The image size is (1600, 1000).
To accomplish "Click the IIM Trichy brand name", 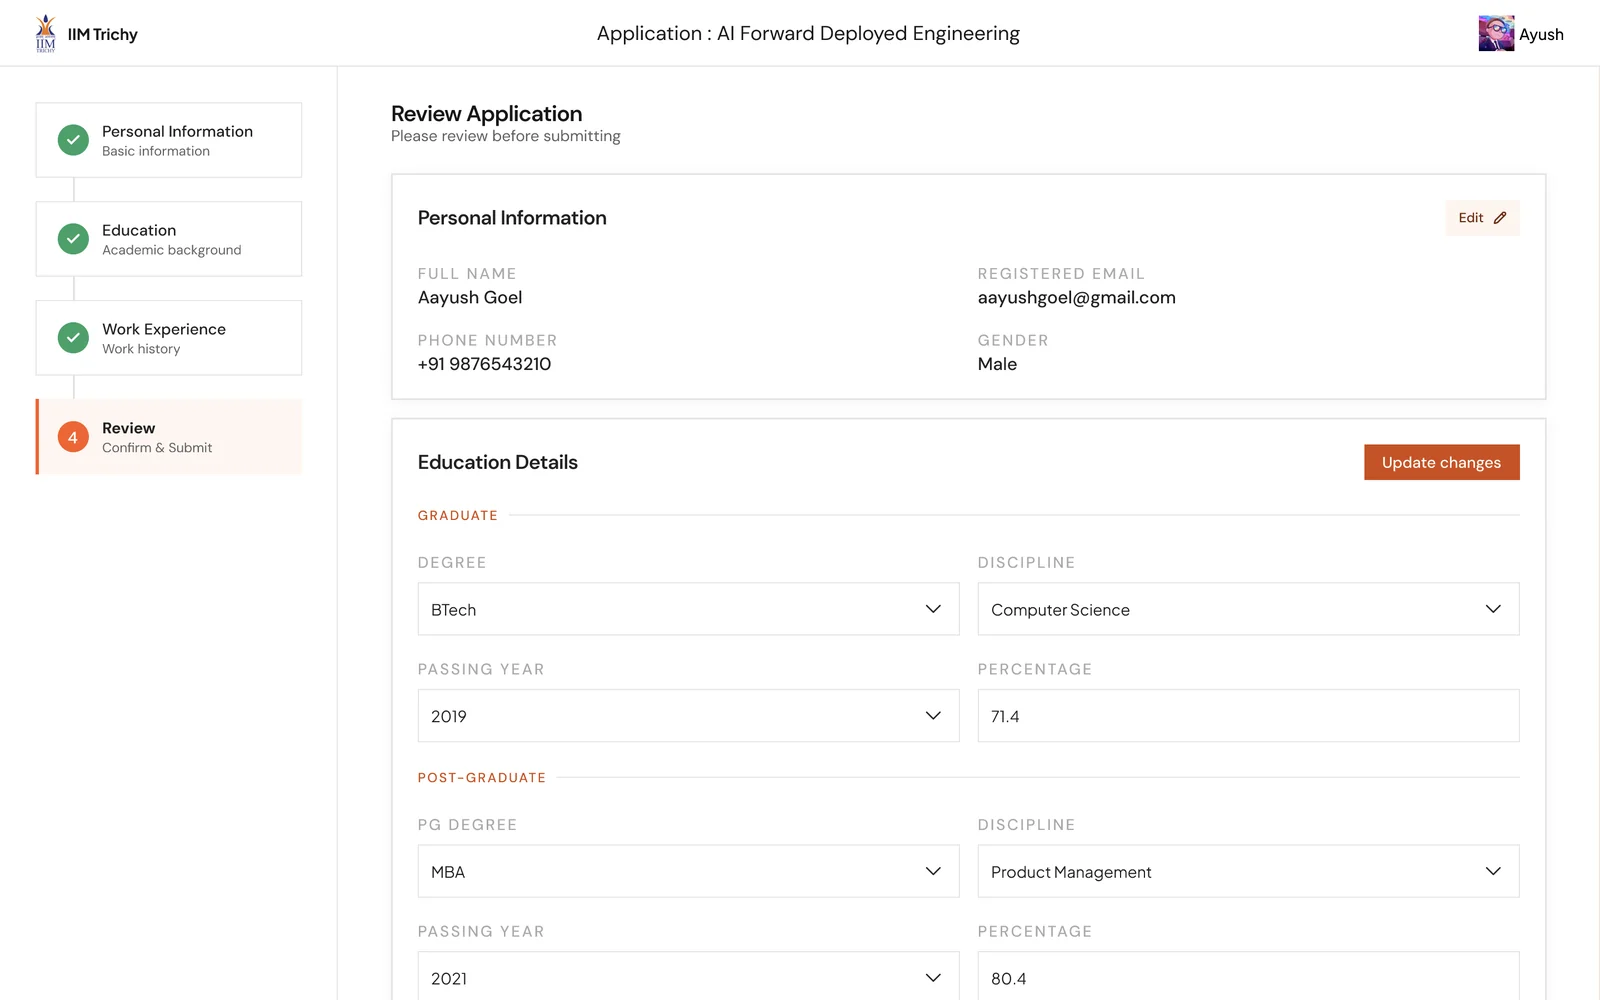I will click(103, 34).
